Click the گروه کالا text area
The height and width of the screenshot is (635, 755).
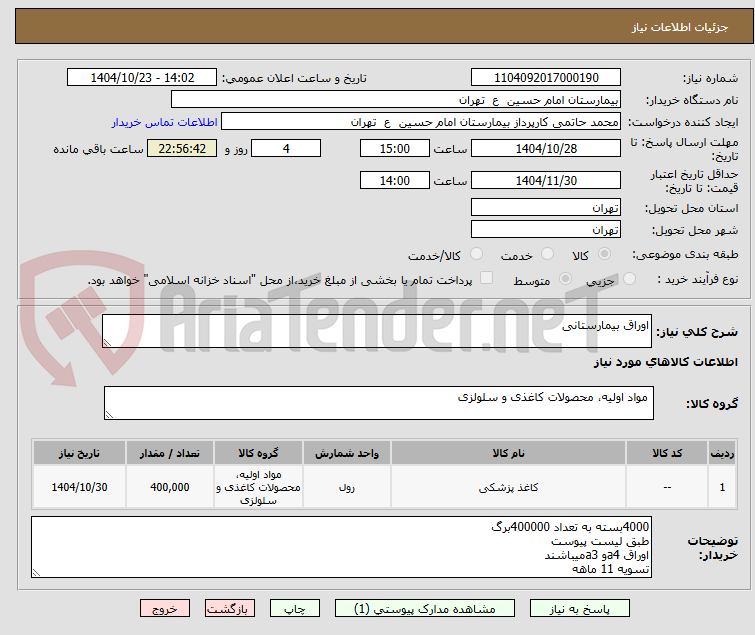tap(378, 403)
